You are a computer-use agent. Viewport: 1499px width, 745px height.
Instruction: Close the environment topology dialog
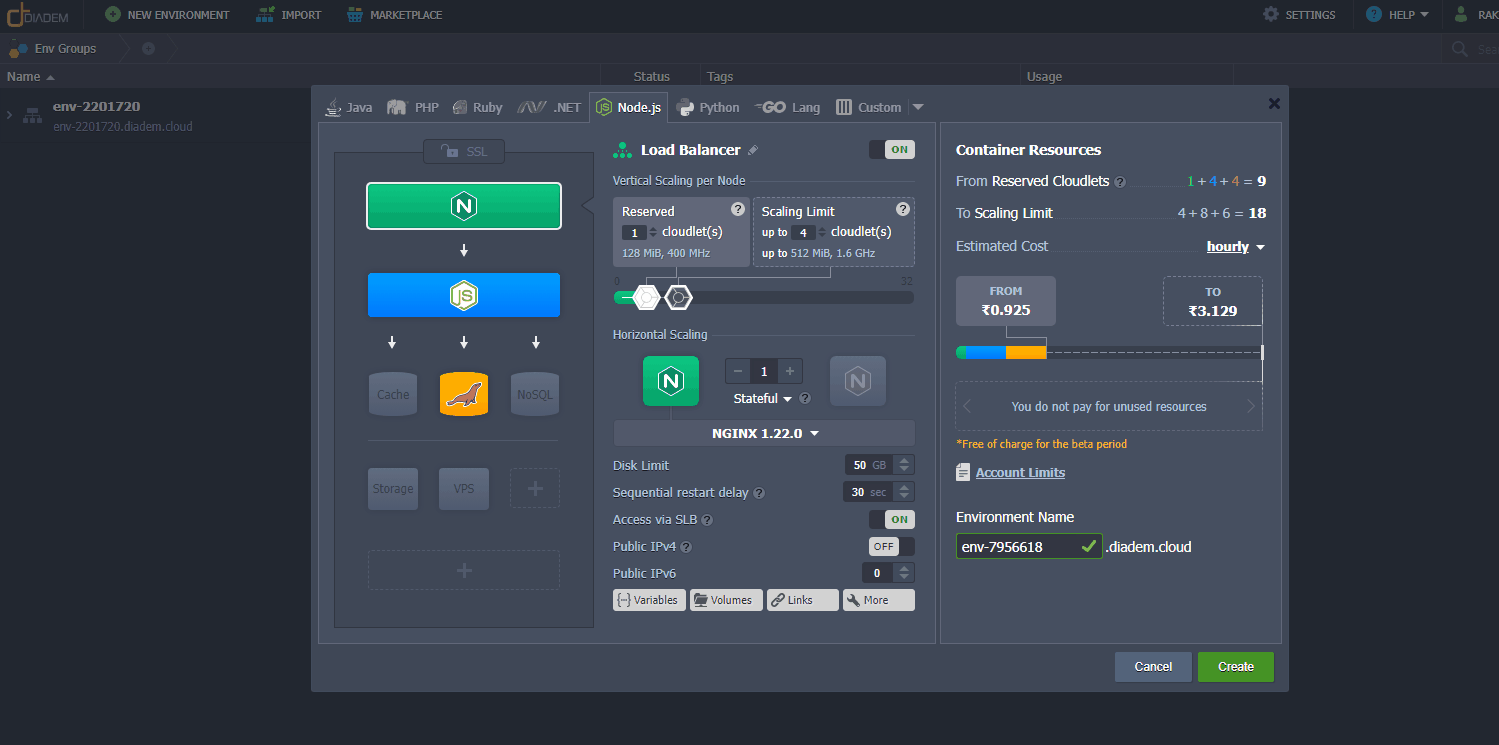[x=1274, y=103]
